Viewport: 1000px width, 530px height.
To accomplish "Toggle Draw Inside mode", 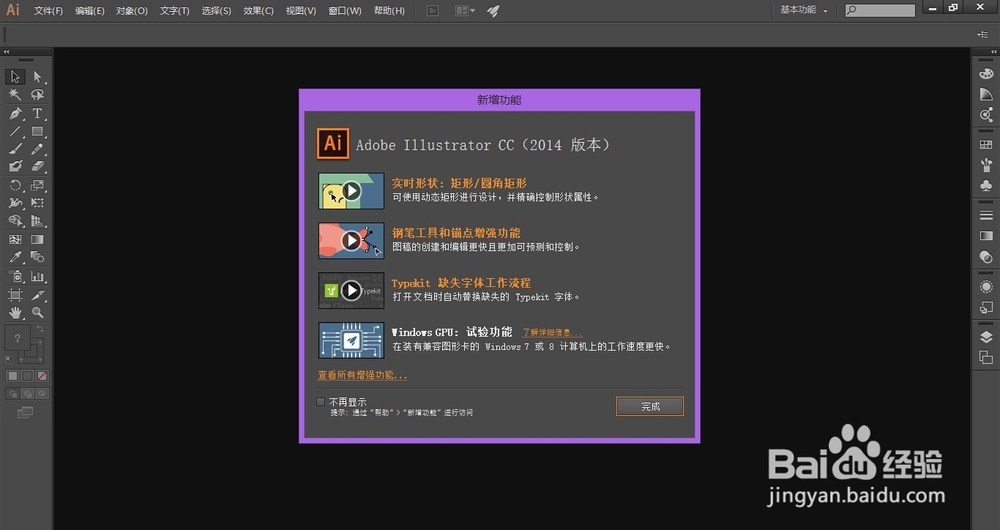I will coord(42,394).
